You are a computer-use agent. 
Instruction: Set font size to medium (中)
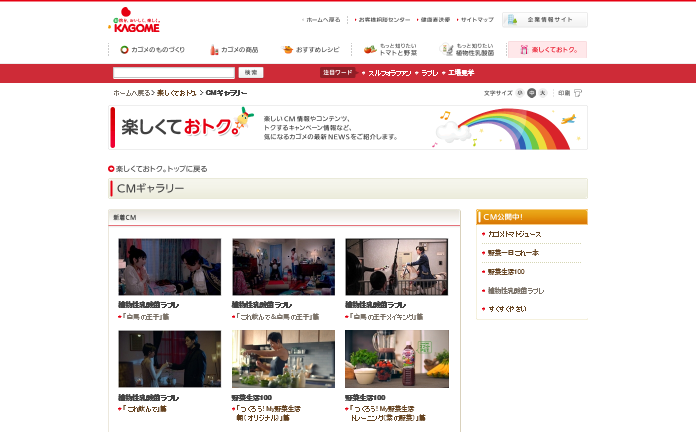531,93
